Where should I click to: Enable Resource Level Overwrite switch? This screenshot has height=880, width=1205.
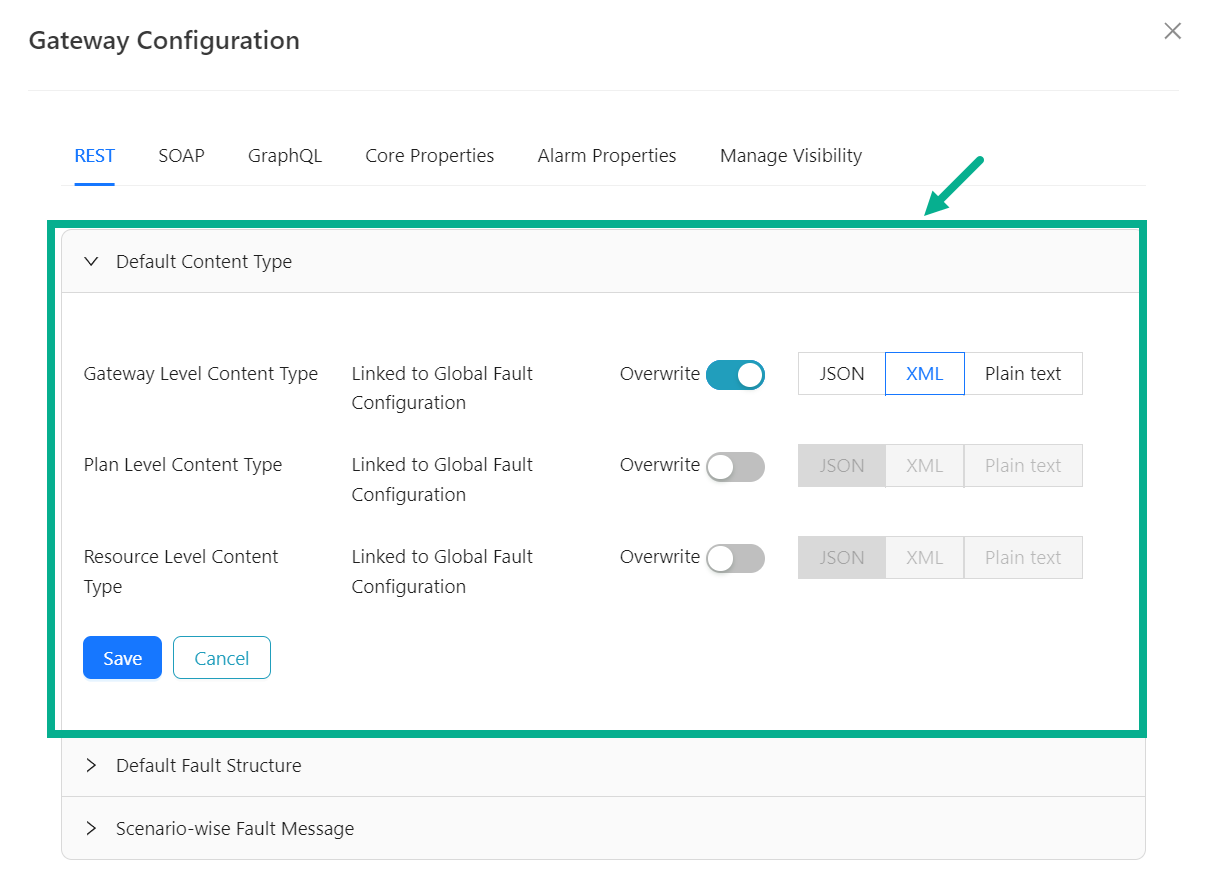coord(735,558)
